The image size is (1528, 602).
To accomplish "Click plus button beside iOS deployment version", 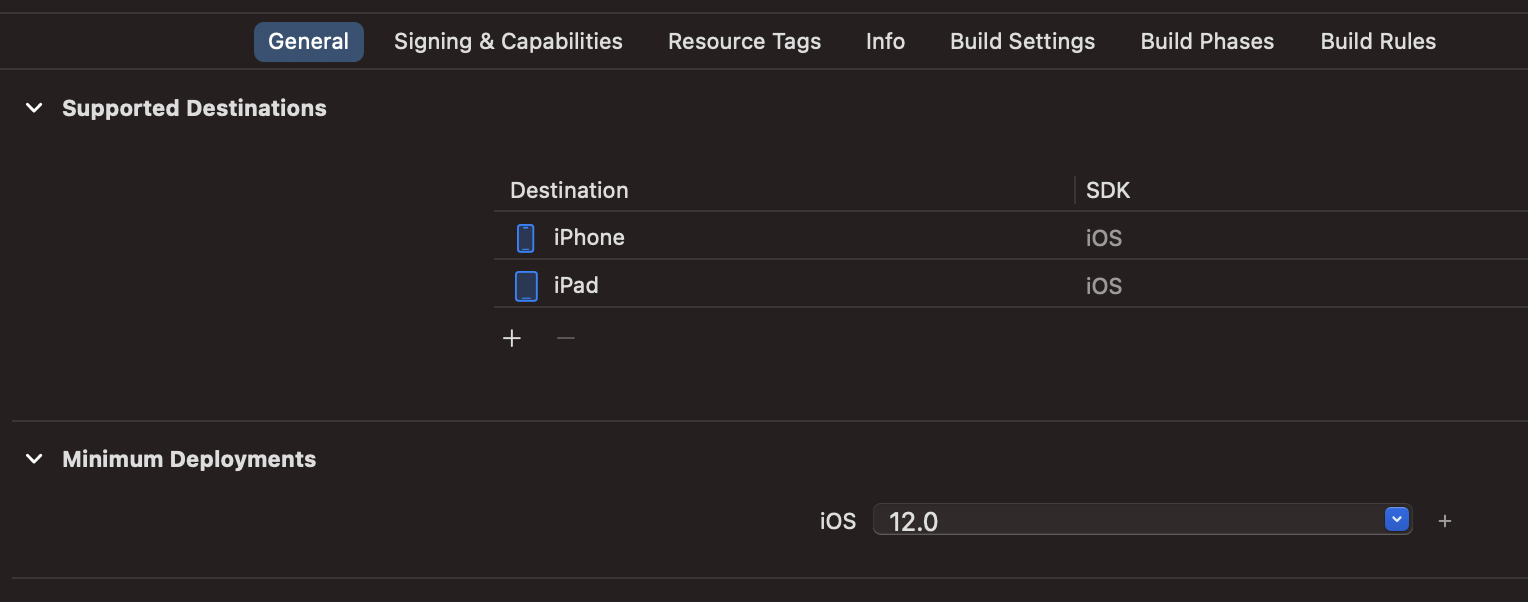I will pos(1444,521).
